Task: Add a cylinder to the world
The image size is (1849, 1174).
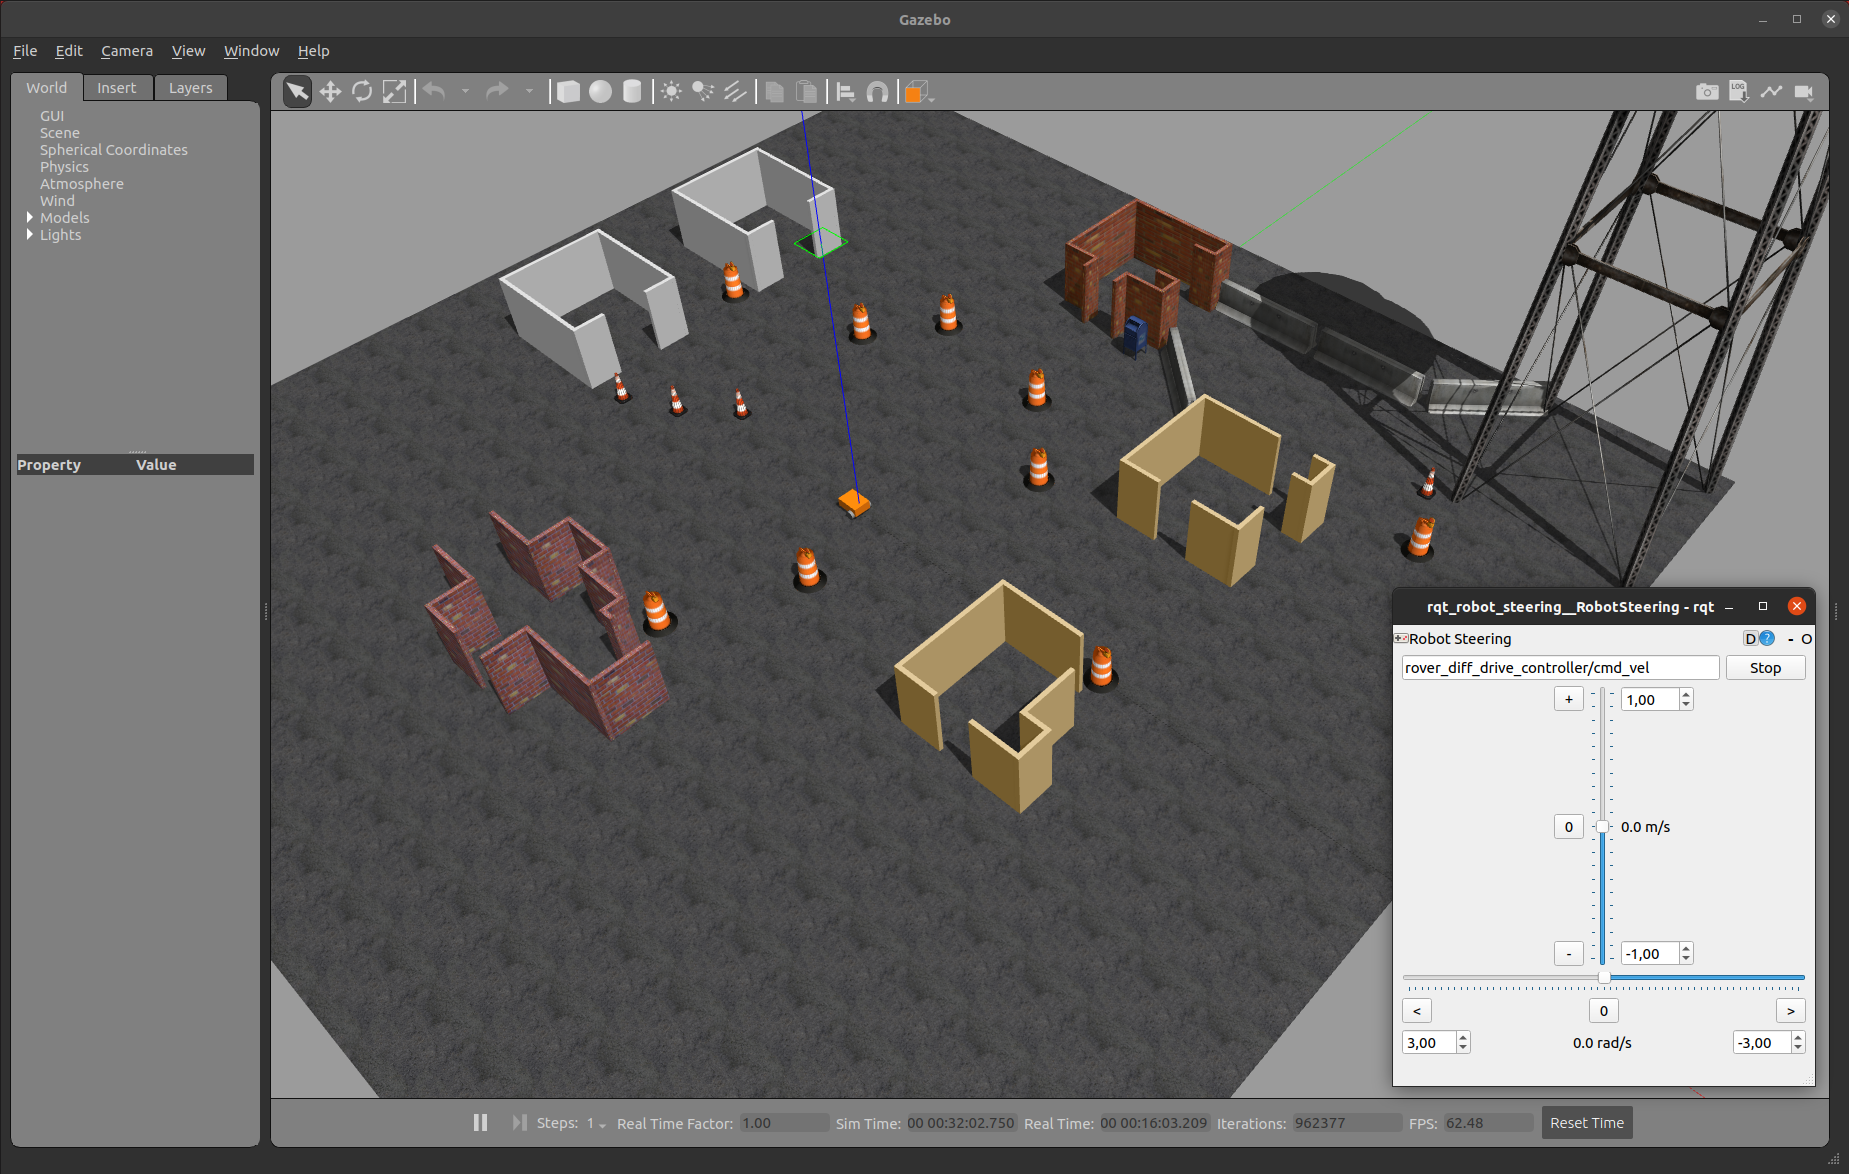Action: click(x=632, y=91)
